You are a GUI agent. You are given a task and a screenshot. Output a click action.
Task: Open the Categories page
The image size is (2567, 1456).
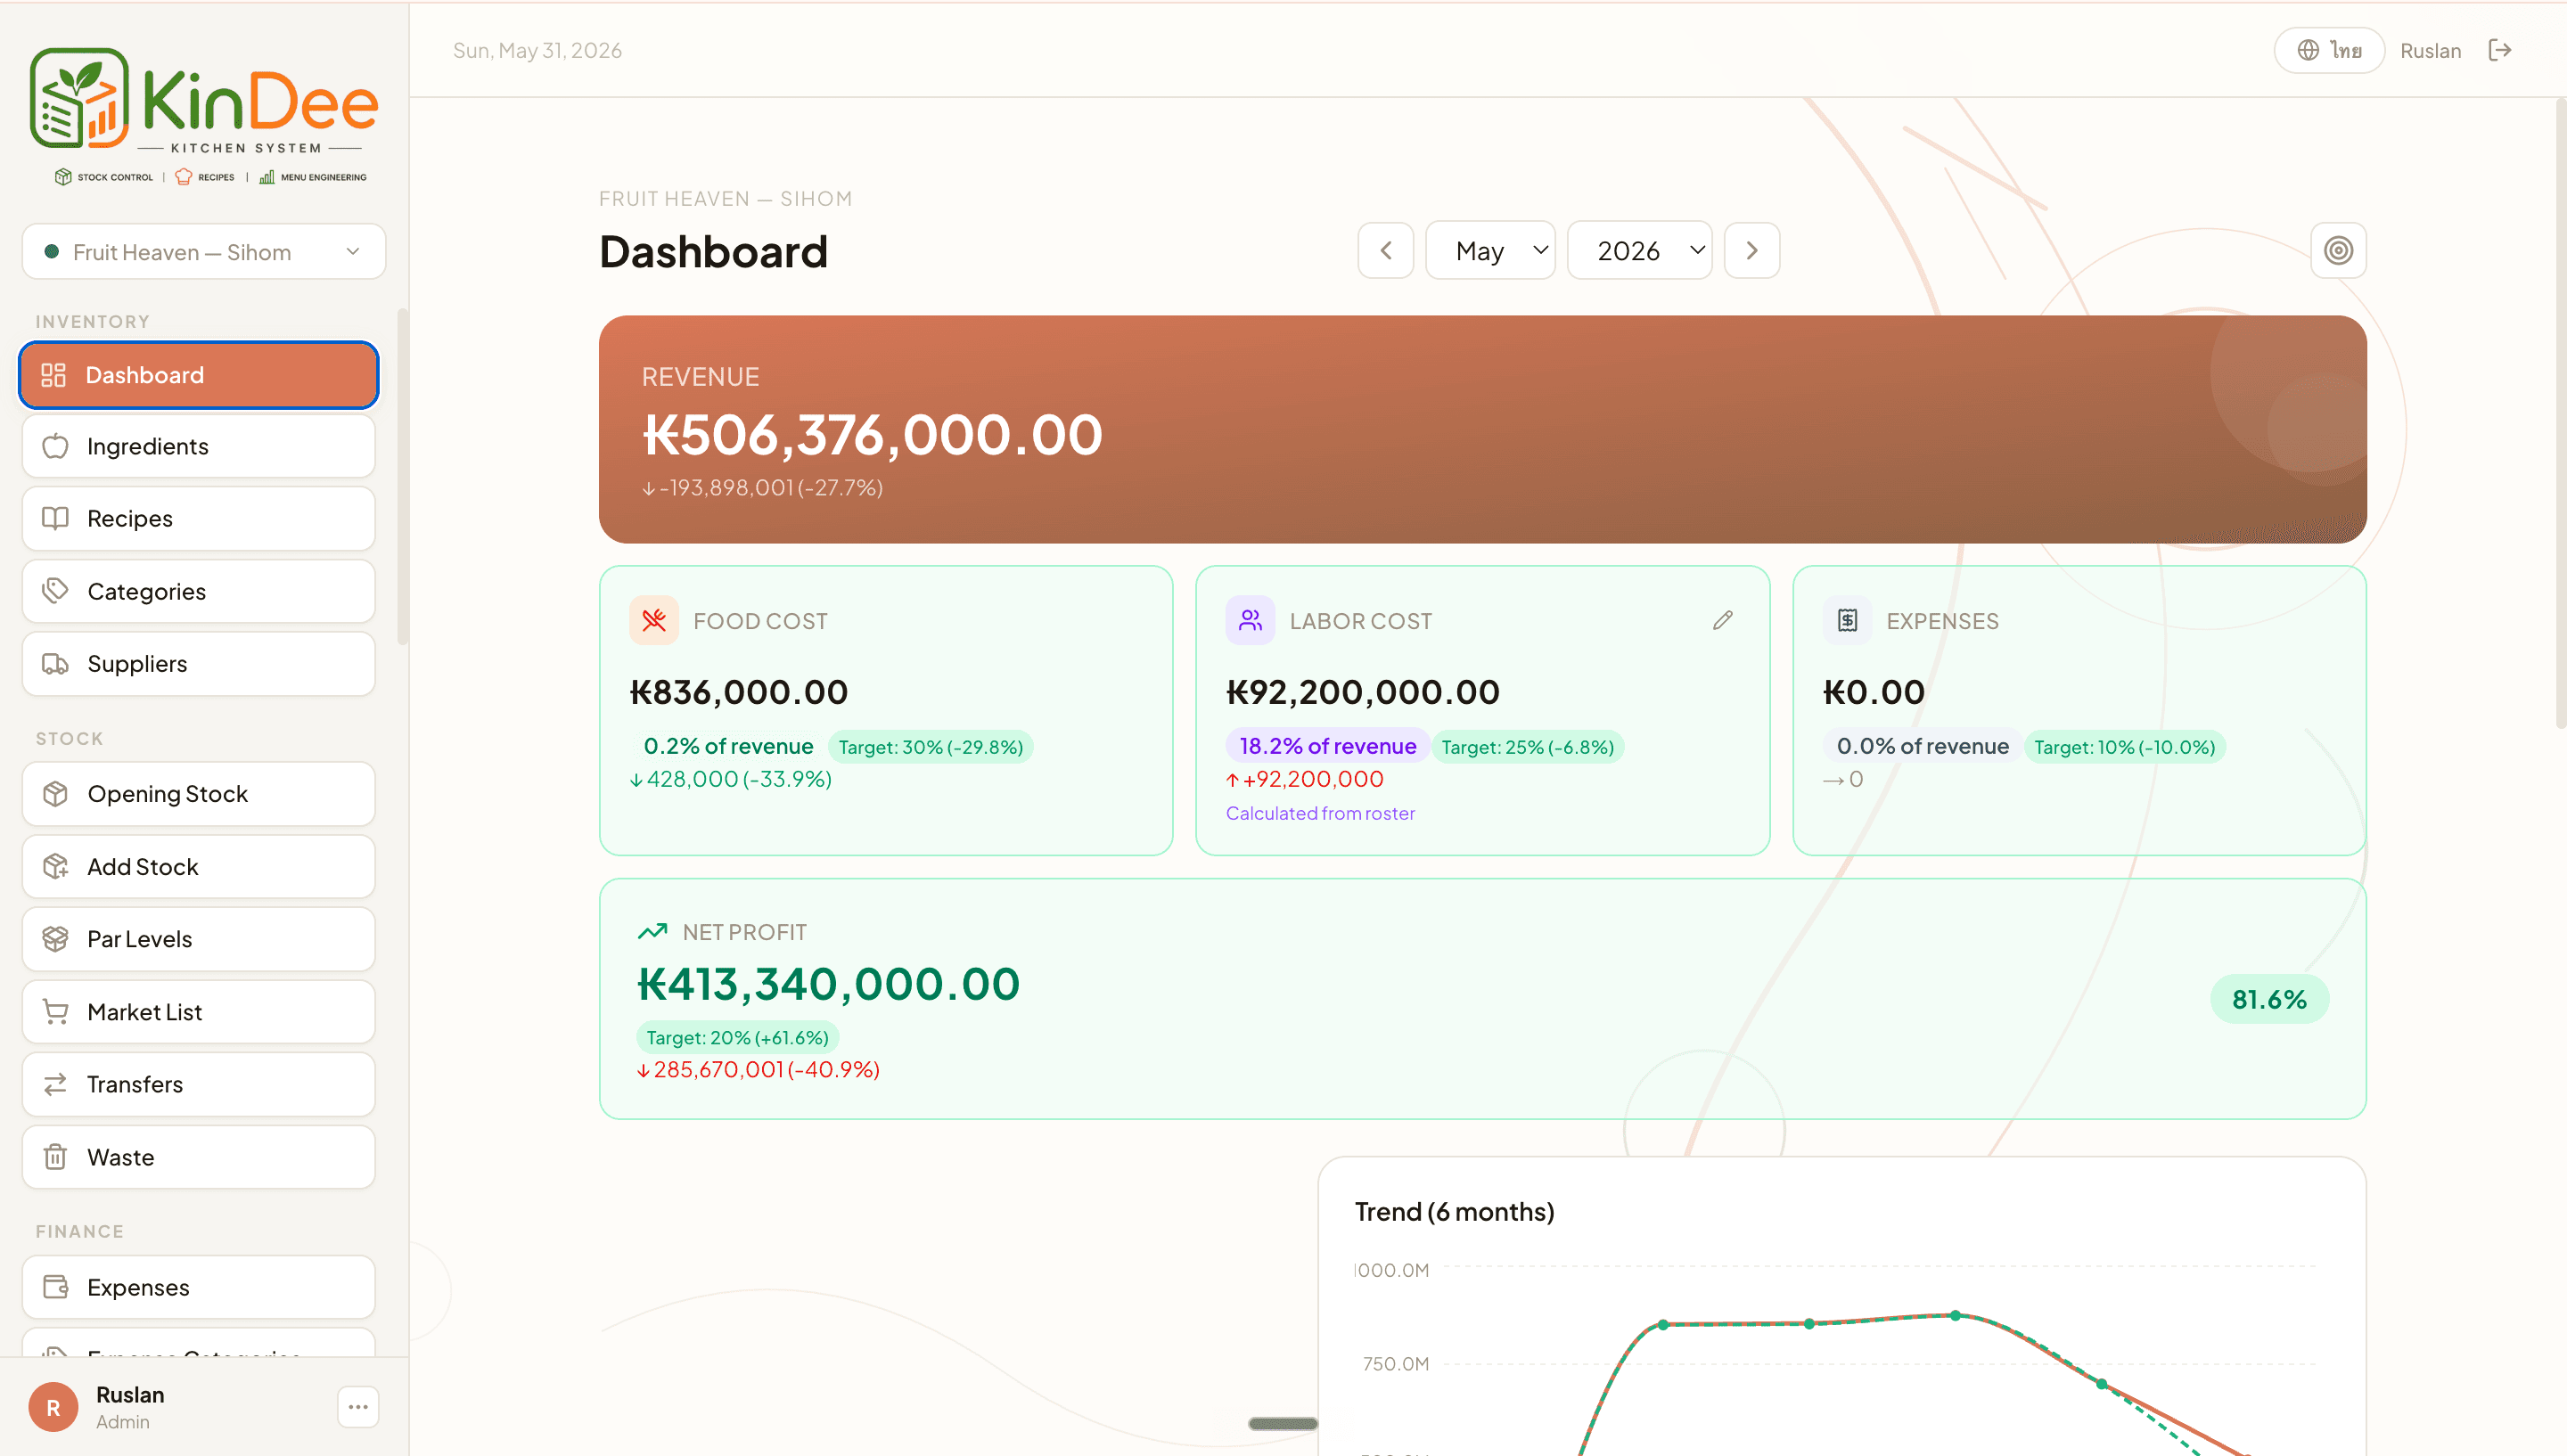199,591
